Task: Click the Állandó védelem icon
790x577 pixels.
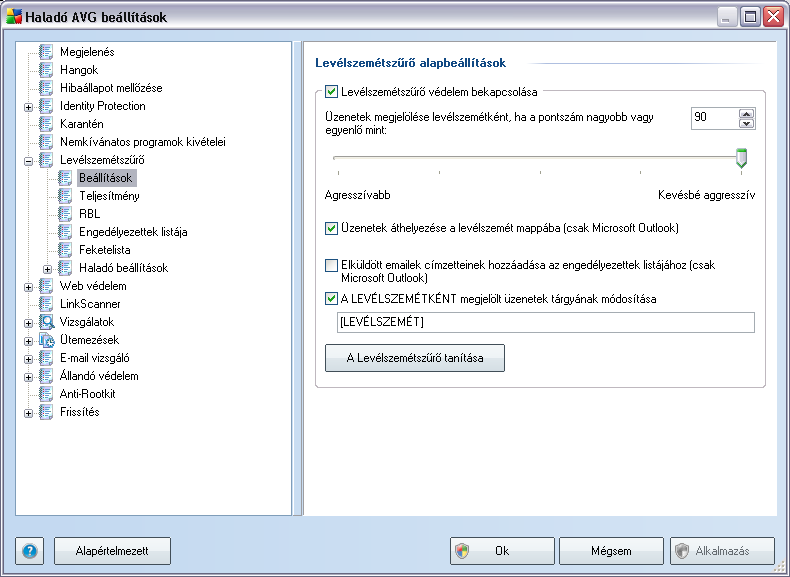Action: [46, 376]
